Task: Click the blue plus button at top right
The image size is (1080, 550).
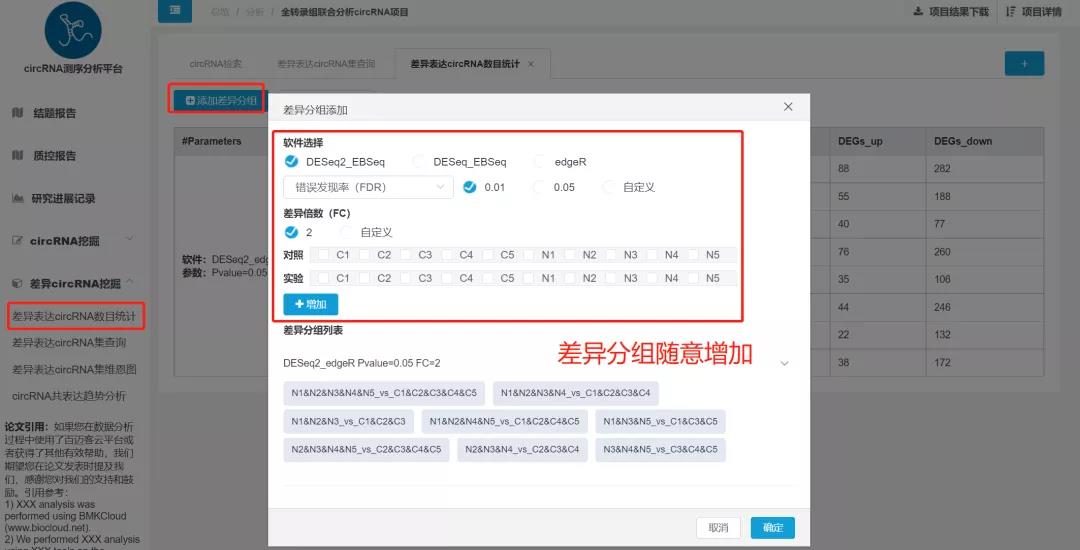Action: point(1024,64)
